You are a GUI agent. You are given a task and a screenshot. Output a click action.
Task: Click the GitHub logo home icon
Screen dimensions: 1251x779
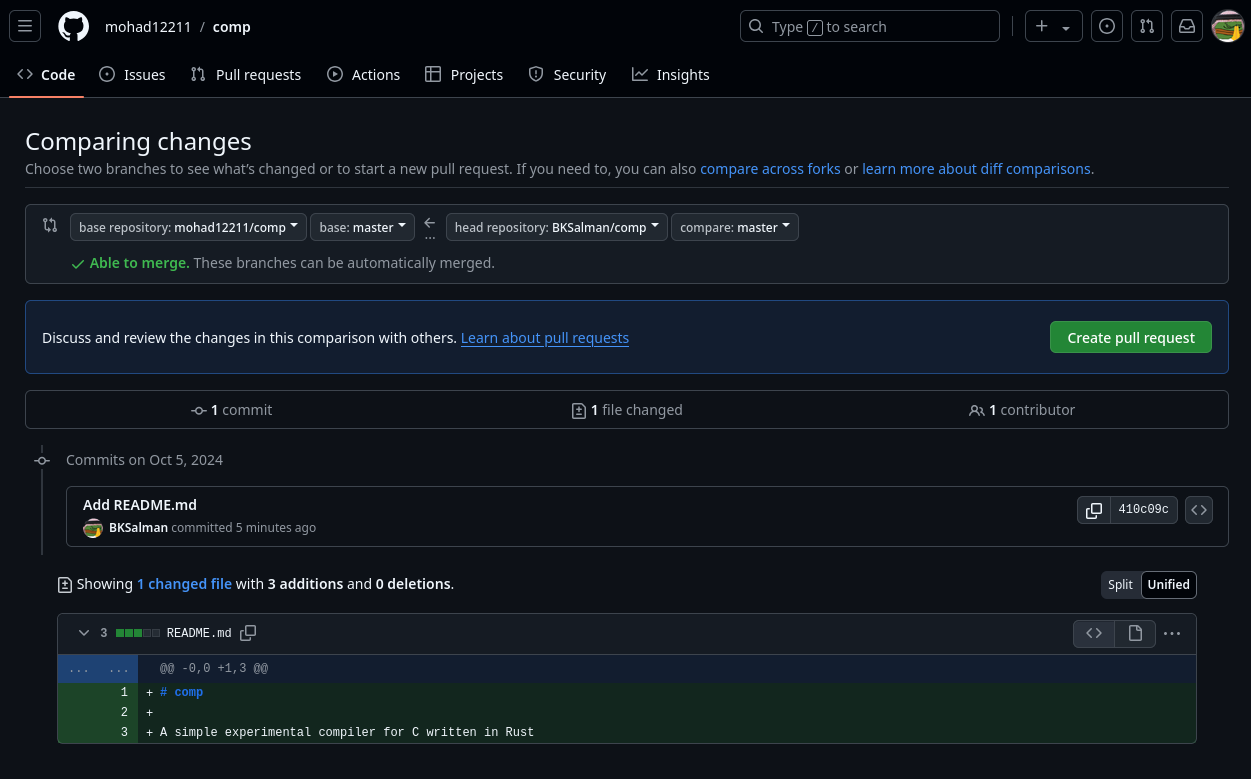(x=73, y=27)
